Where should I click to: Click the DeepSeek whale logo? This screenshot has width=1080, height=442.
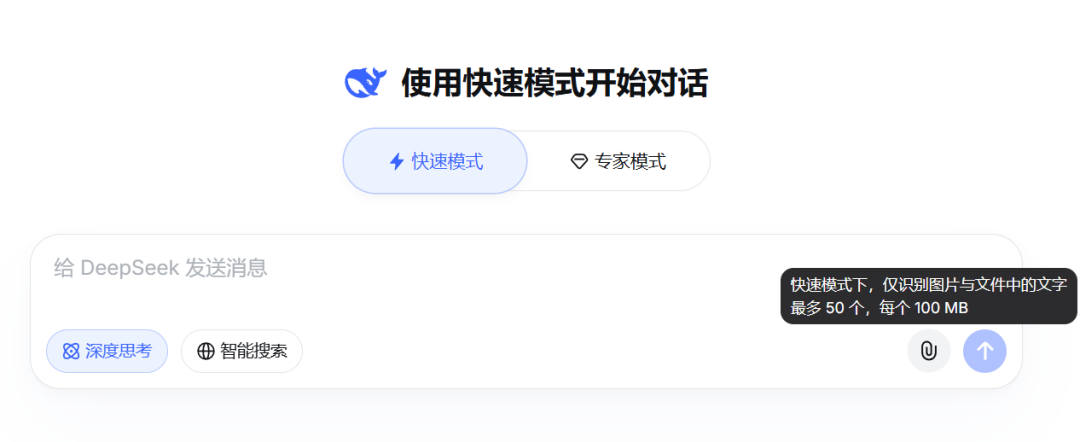(365, 83)
